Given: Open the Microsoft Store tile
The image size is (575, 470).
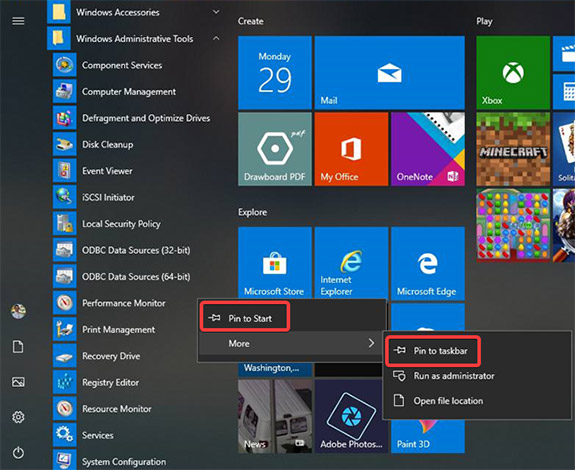Looking at the screenshot, I should [275, 263].
